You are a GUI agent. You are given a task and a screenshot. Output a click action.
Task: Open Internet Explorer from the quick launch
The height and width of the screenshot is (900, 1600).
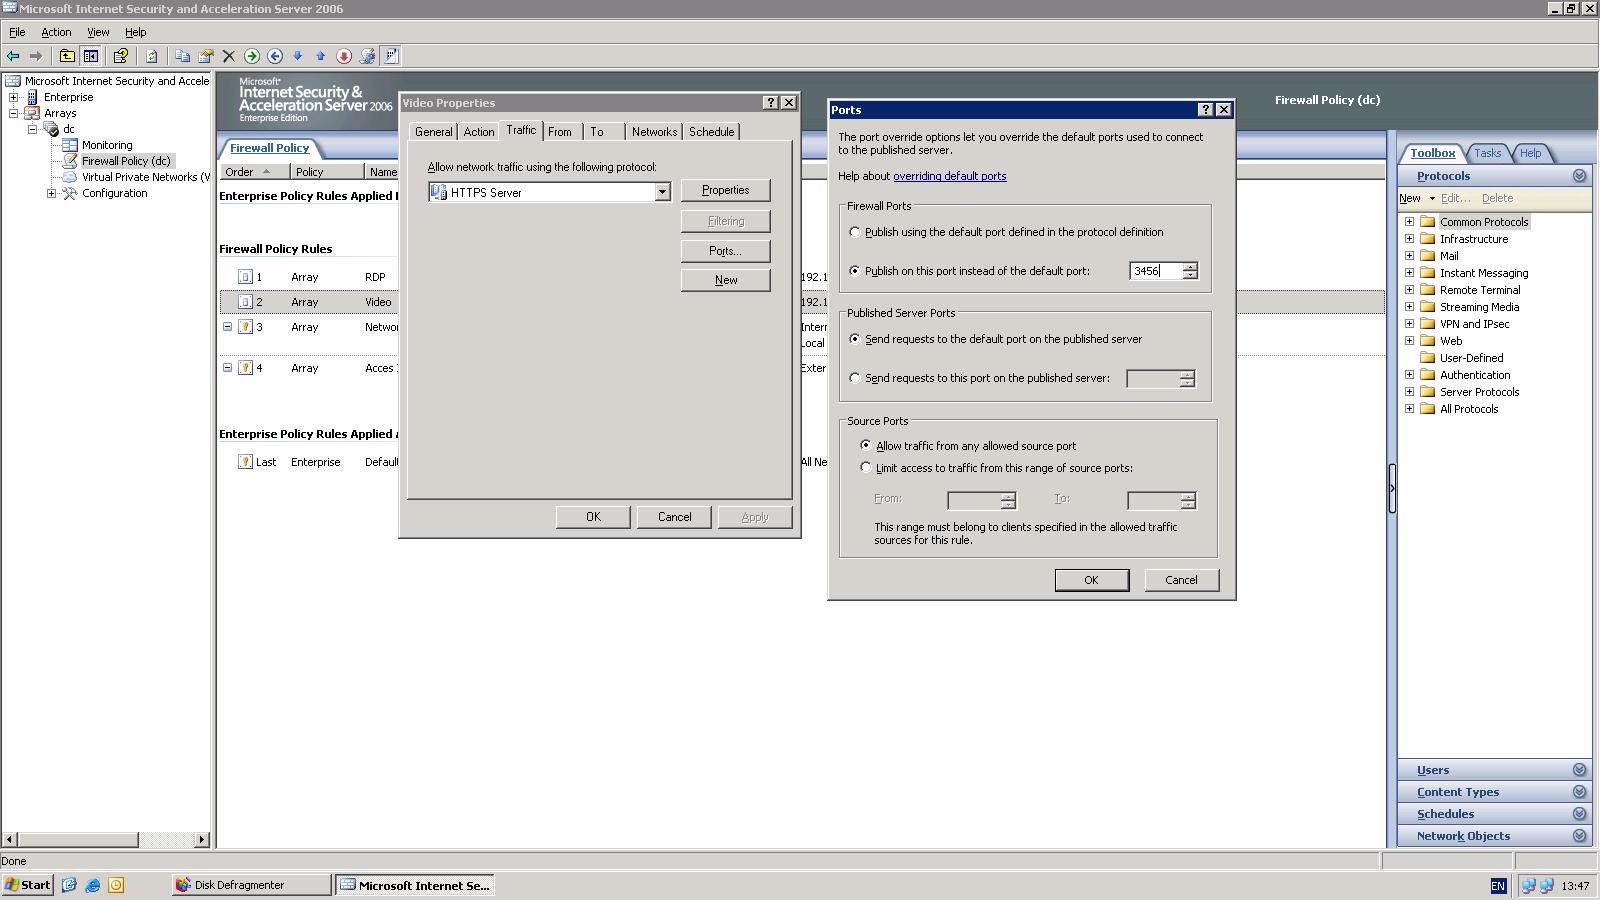click(93, 885)
